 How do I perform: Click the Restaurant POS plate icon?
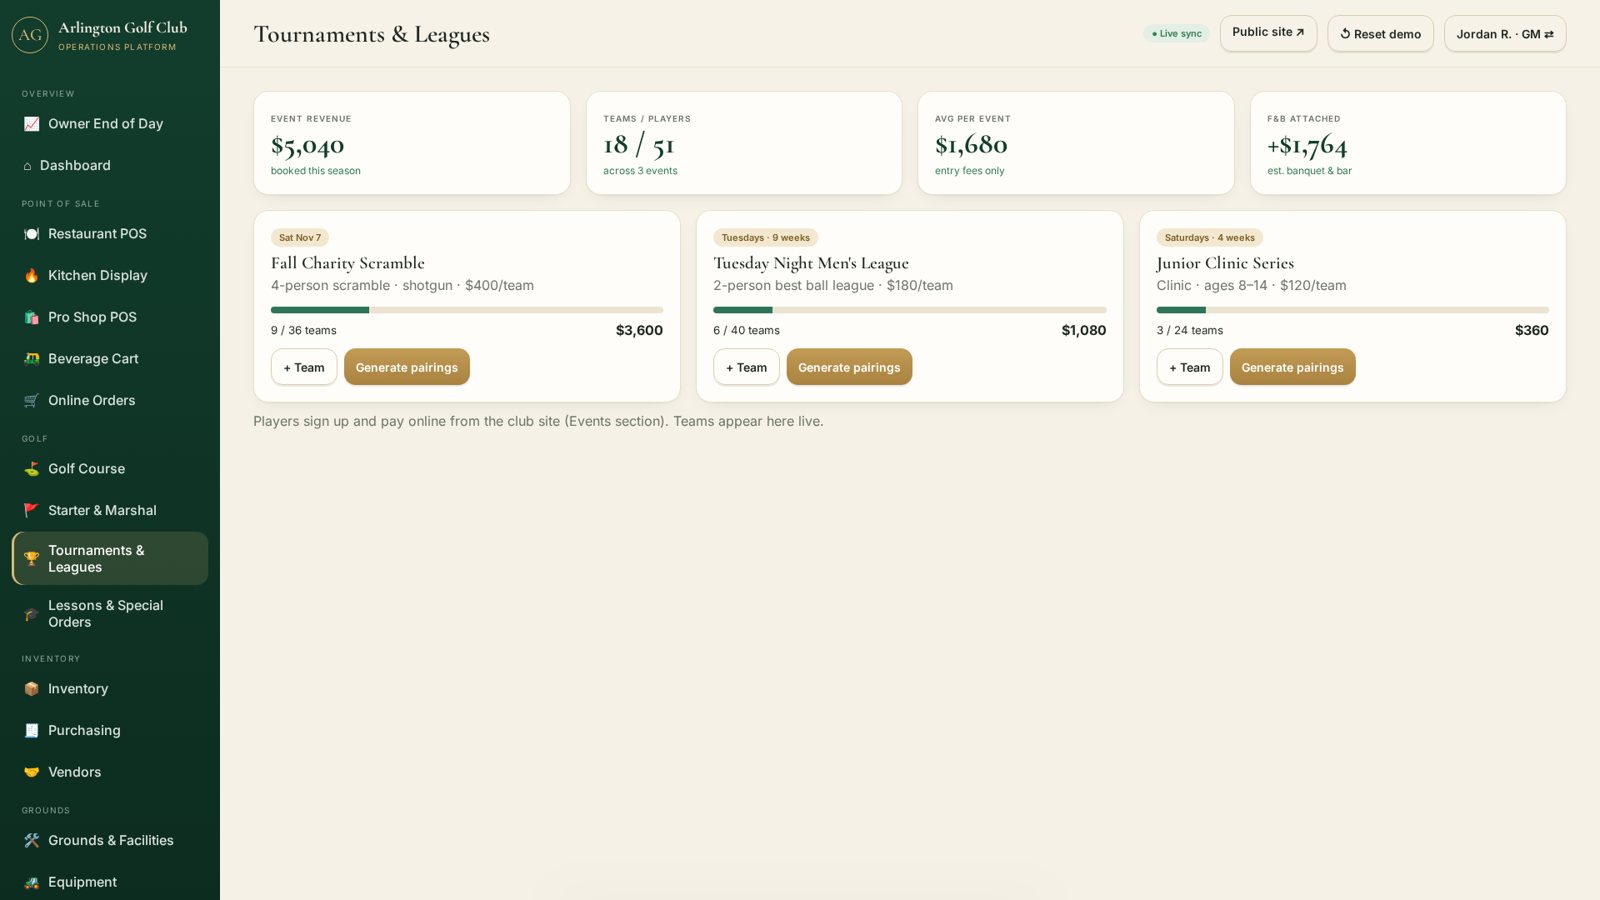pyautogui.click(x=31, y=234)
